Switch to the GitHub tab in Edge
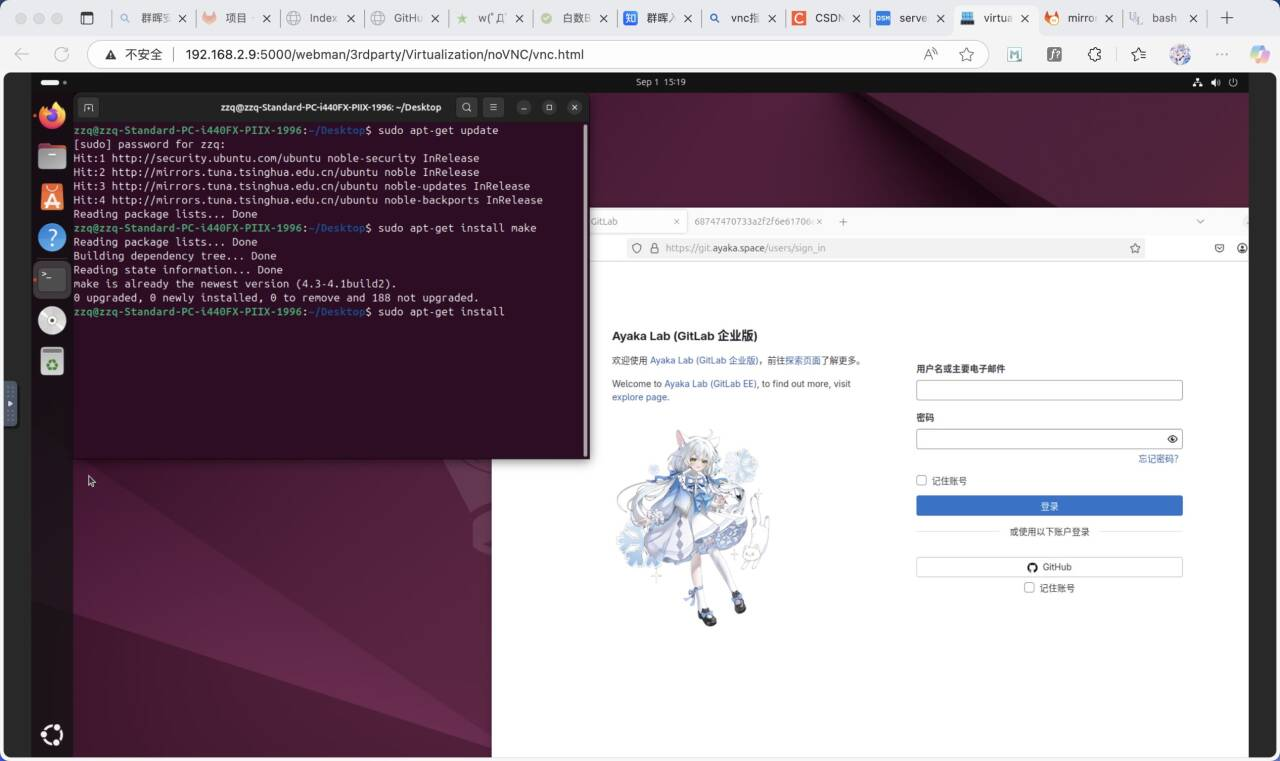1280x761 pixels. point(405,18)
